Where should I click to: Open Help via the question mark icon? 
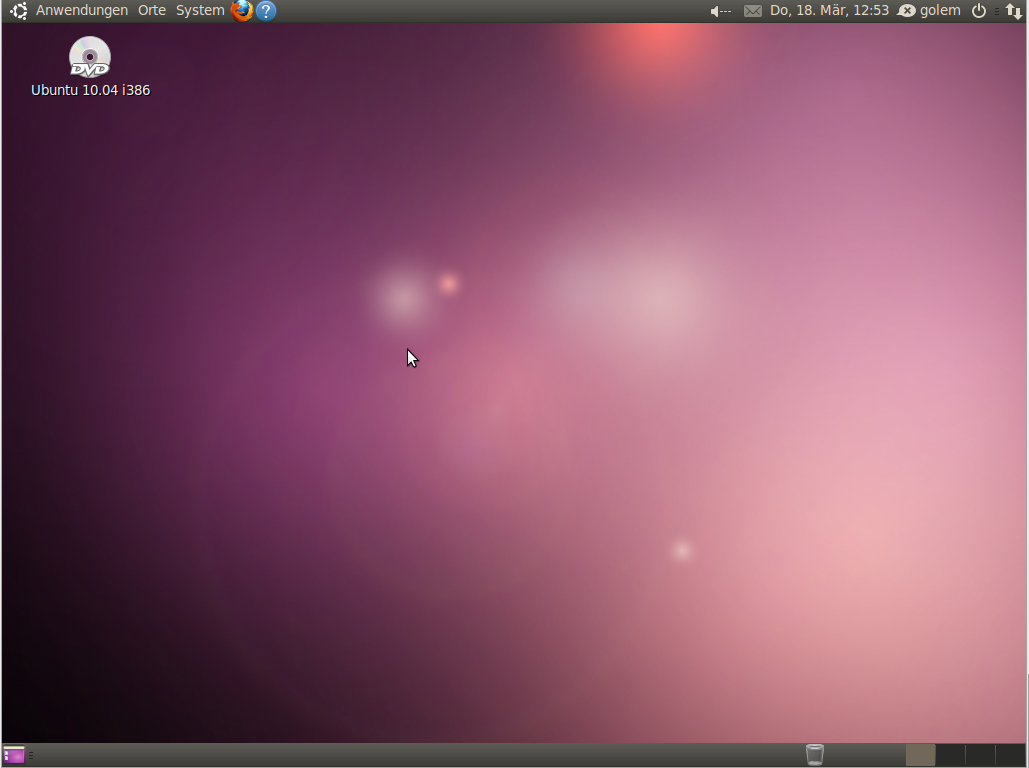[265, 11]
